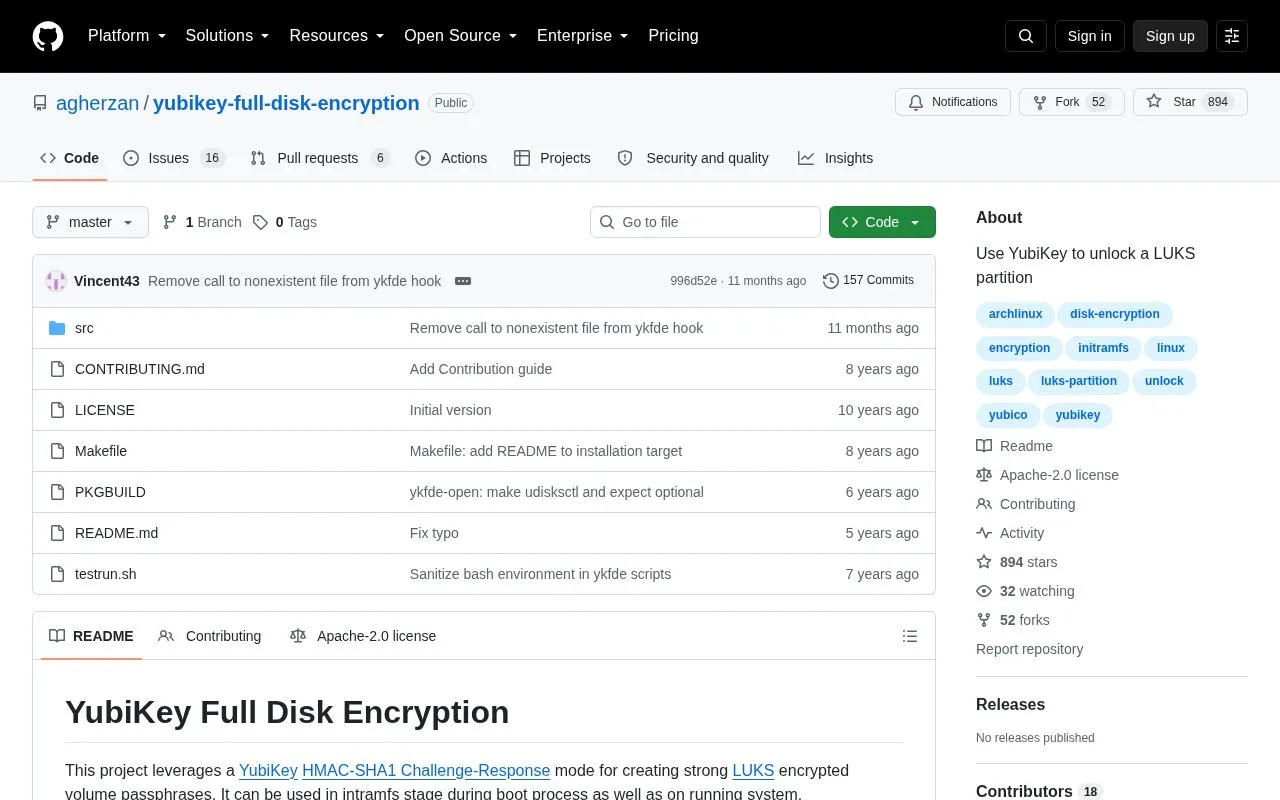Select the yubikey topic tag
1280x800 pixels.
click(x=1077, y=415)
